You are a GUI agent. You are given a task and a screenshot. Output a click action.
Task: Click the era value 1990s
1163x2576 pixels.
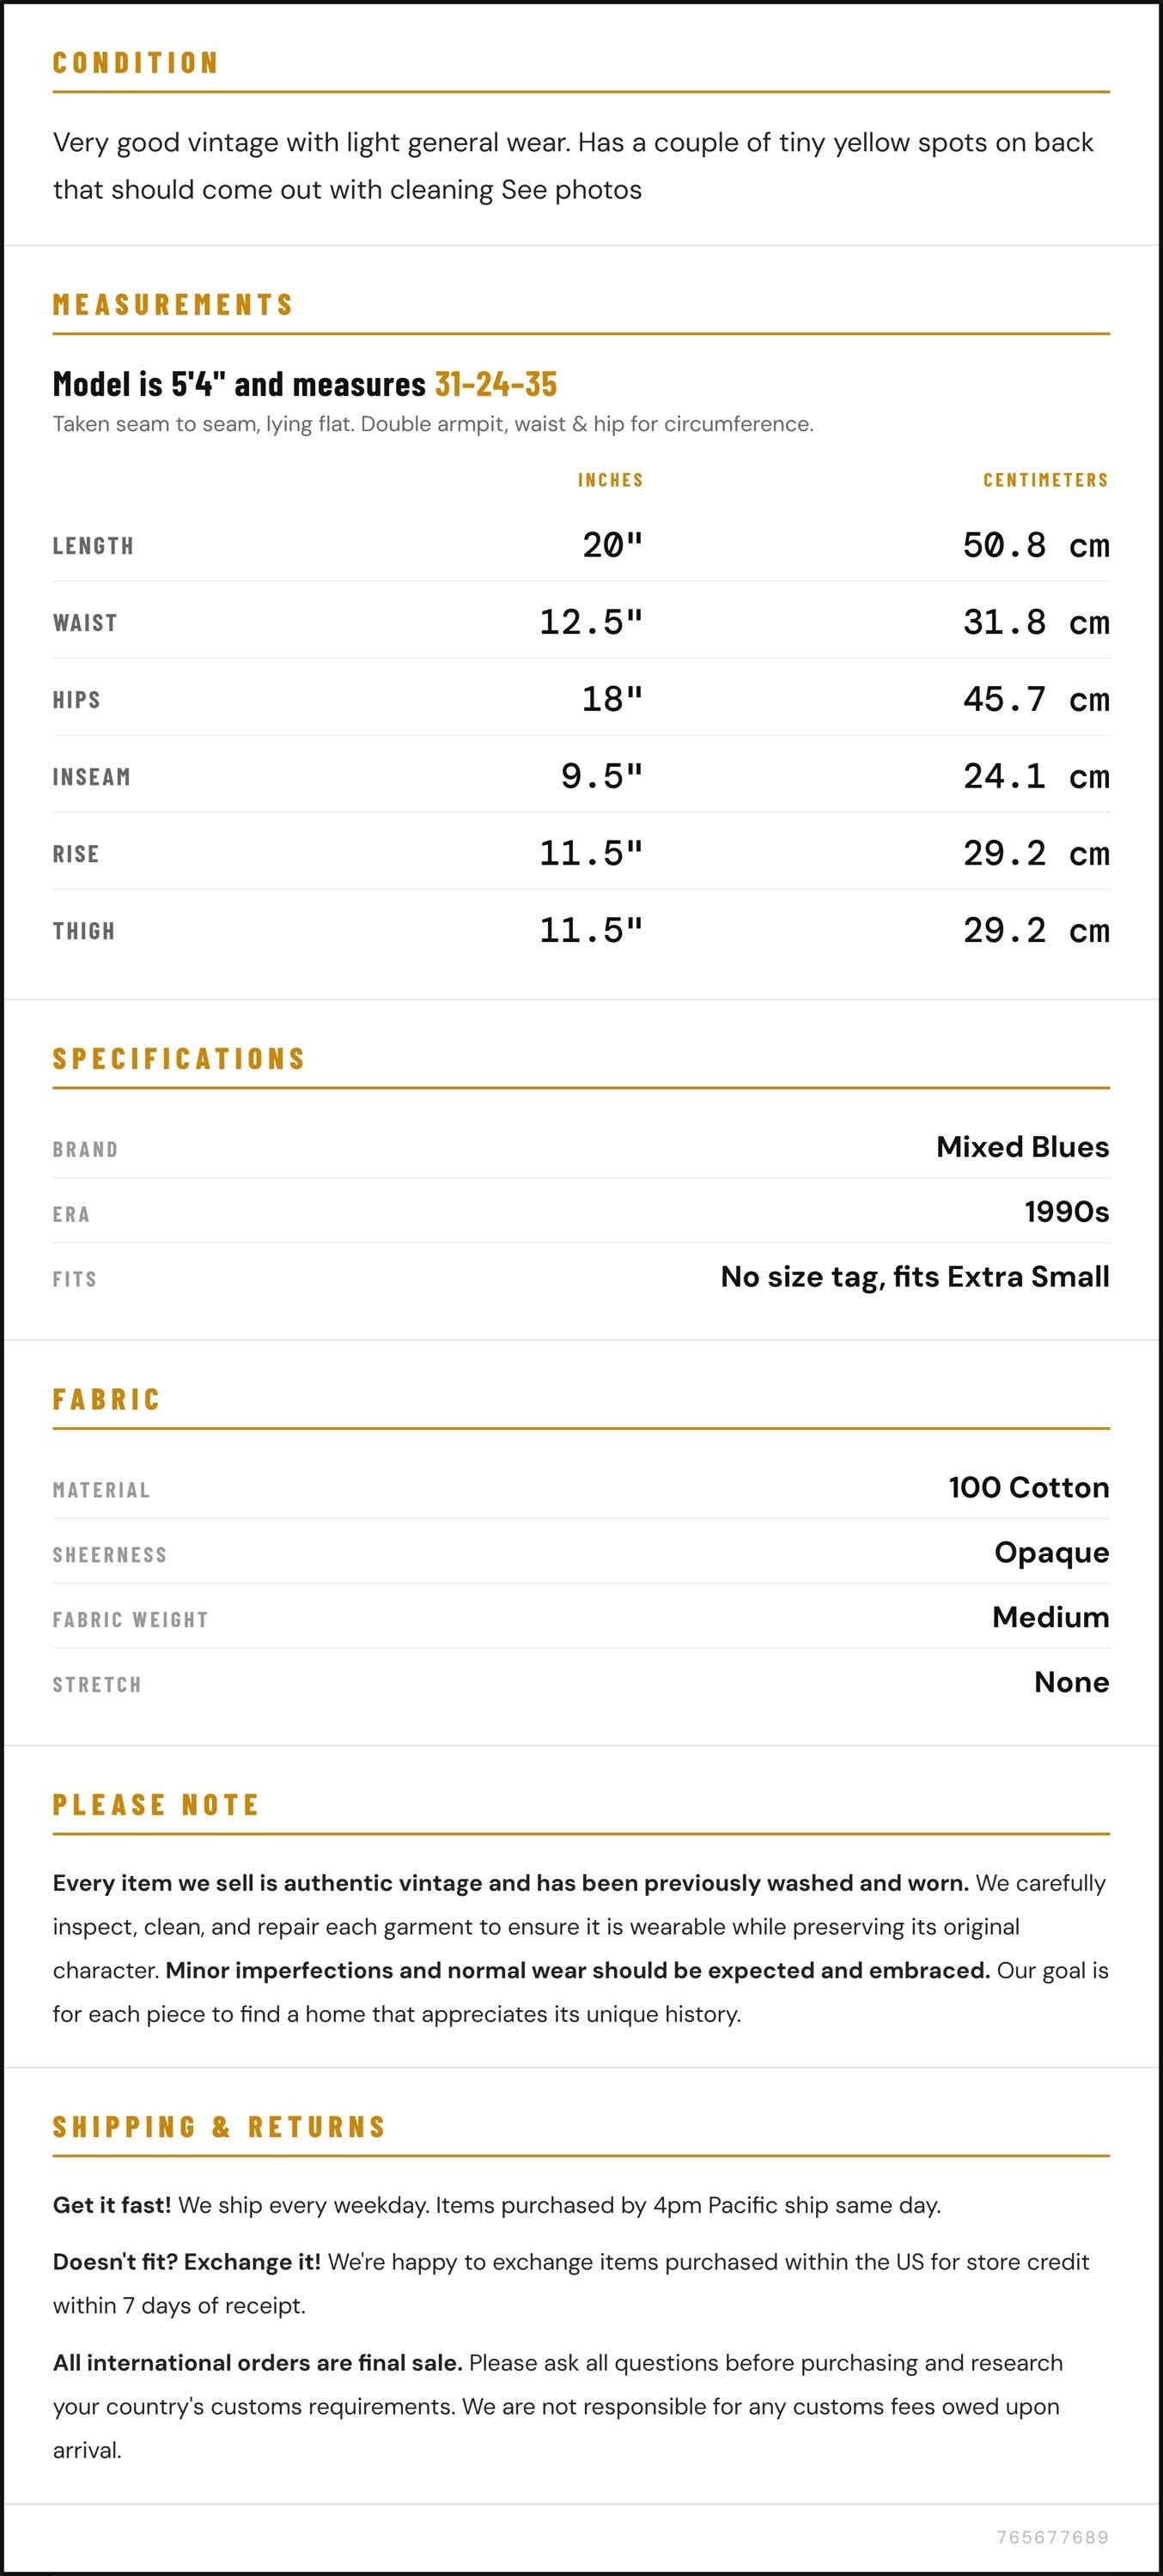click(1066, 1212)
